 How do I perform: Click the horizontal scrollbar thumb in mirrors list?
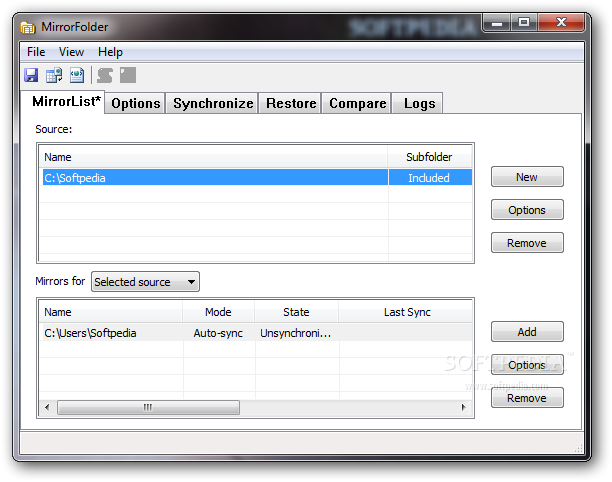pos(148,407)
